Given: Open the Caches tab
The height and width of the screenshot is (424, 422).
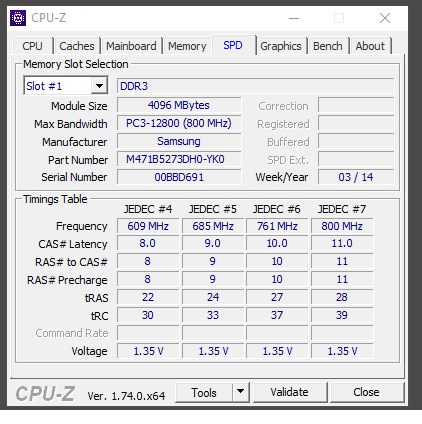Looking at the screenshot, I should pyautogui.click(x=77, y=46).
